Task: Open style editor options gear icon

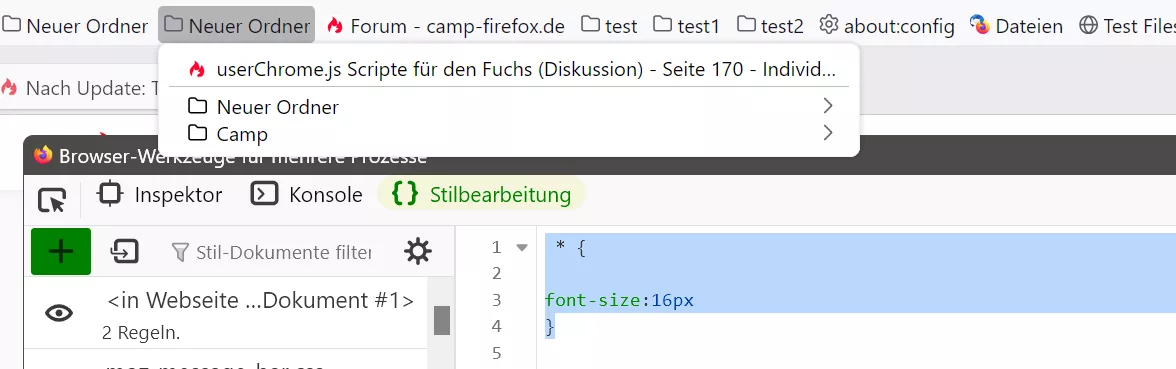Action: click(418, 251)
